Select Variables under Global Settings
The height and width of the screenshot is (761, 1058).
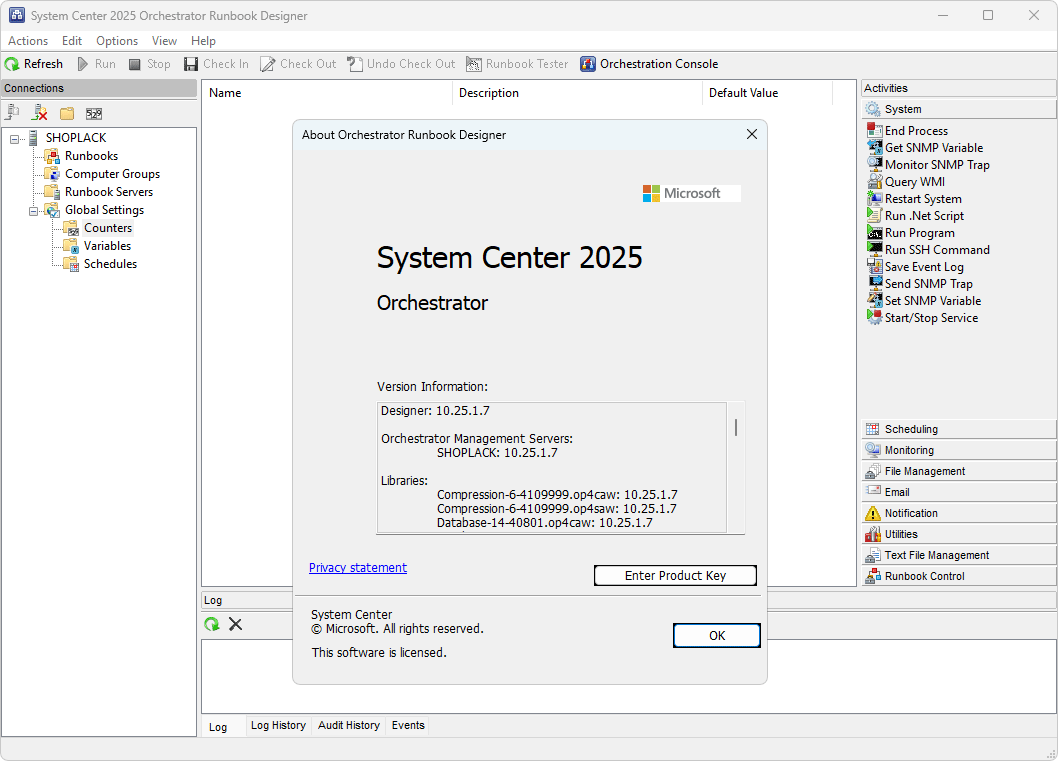click(107, 246)
